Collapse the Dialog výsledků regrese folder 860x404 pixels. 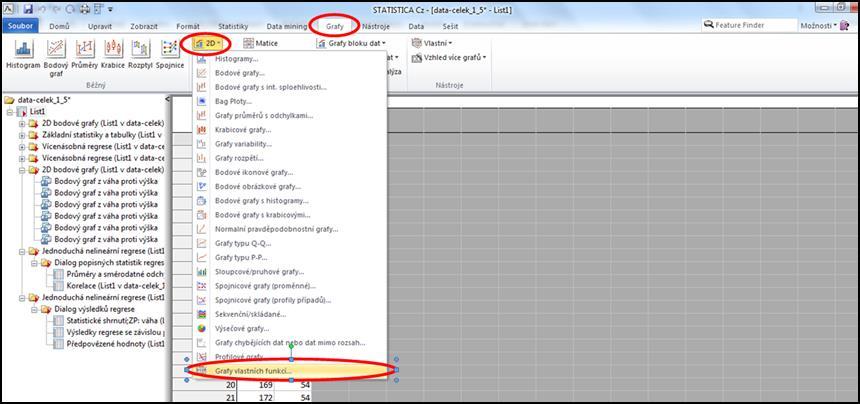(x=34, y=310)
